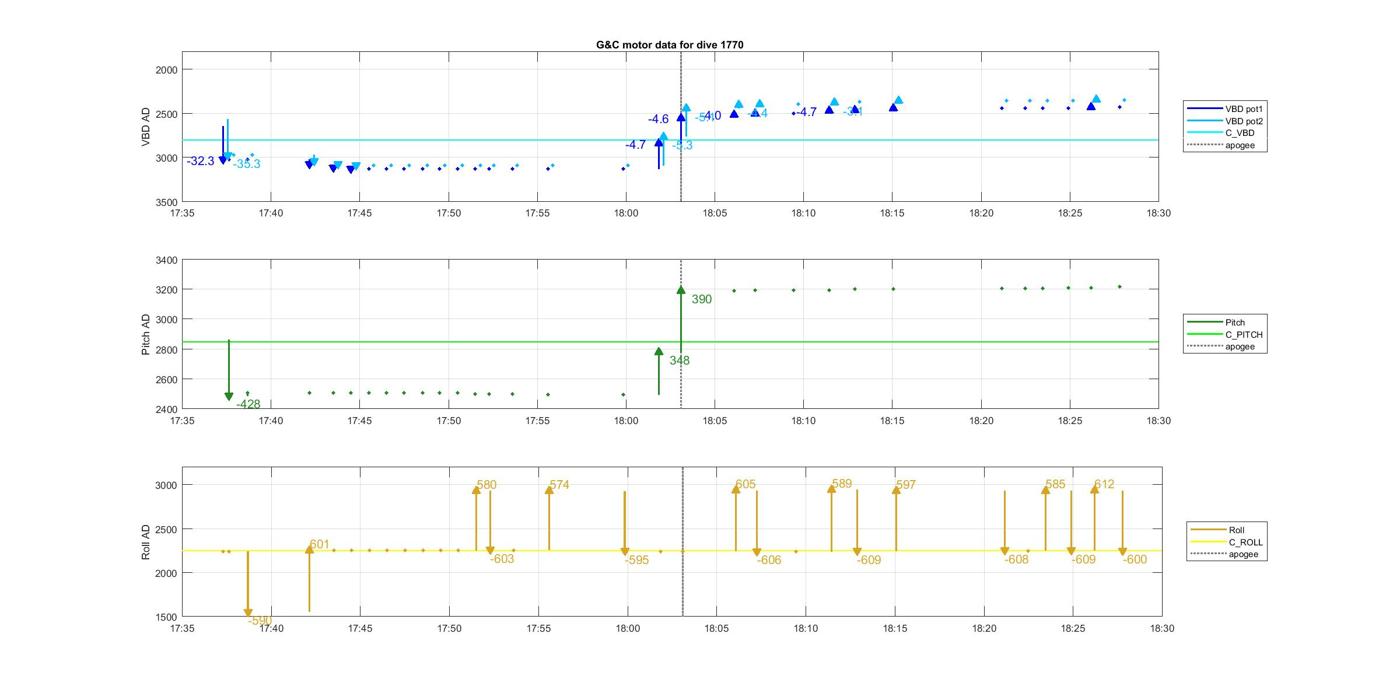This screenshot has height=693, width=1400.
Task: Click the "574" roll move label
Action: click(x=559, y=485)
